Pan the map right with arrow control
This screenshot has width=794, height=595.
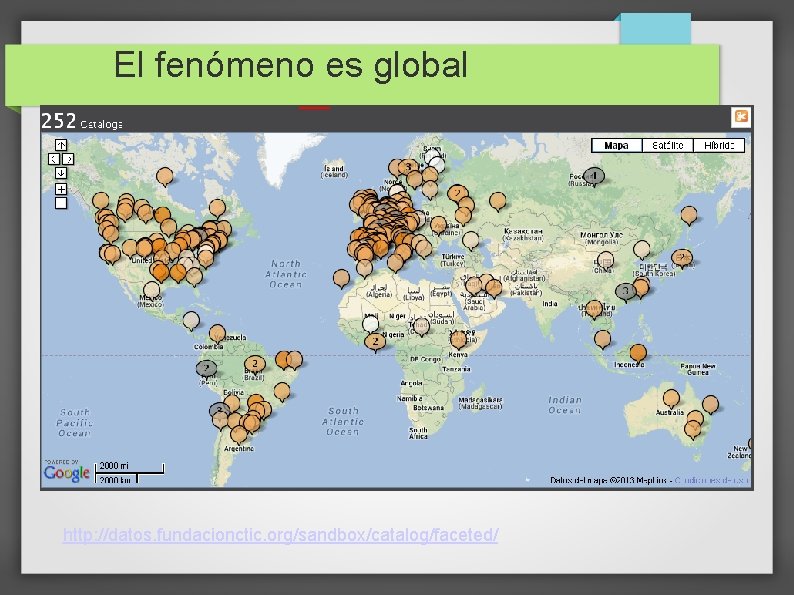[x=68, y=159]
